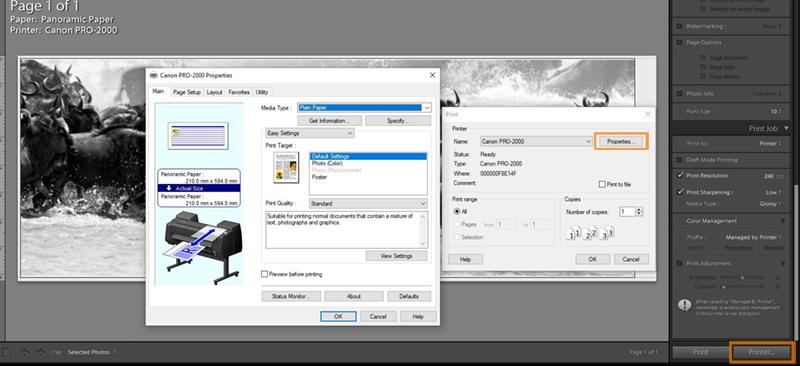Select the All print range radio button
The image size is (800, 366).
[x=457, y=211]
